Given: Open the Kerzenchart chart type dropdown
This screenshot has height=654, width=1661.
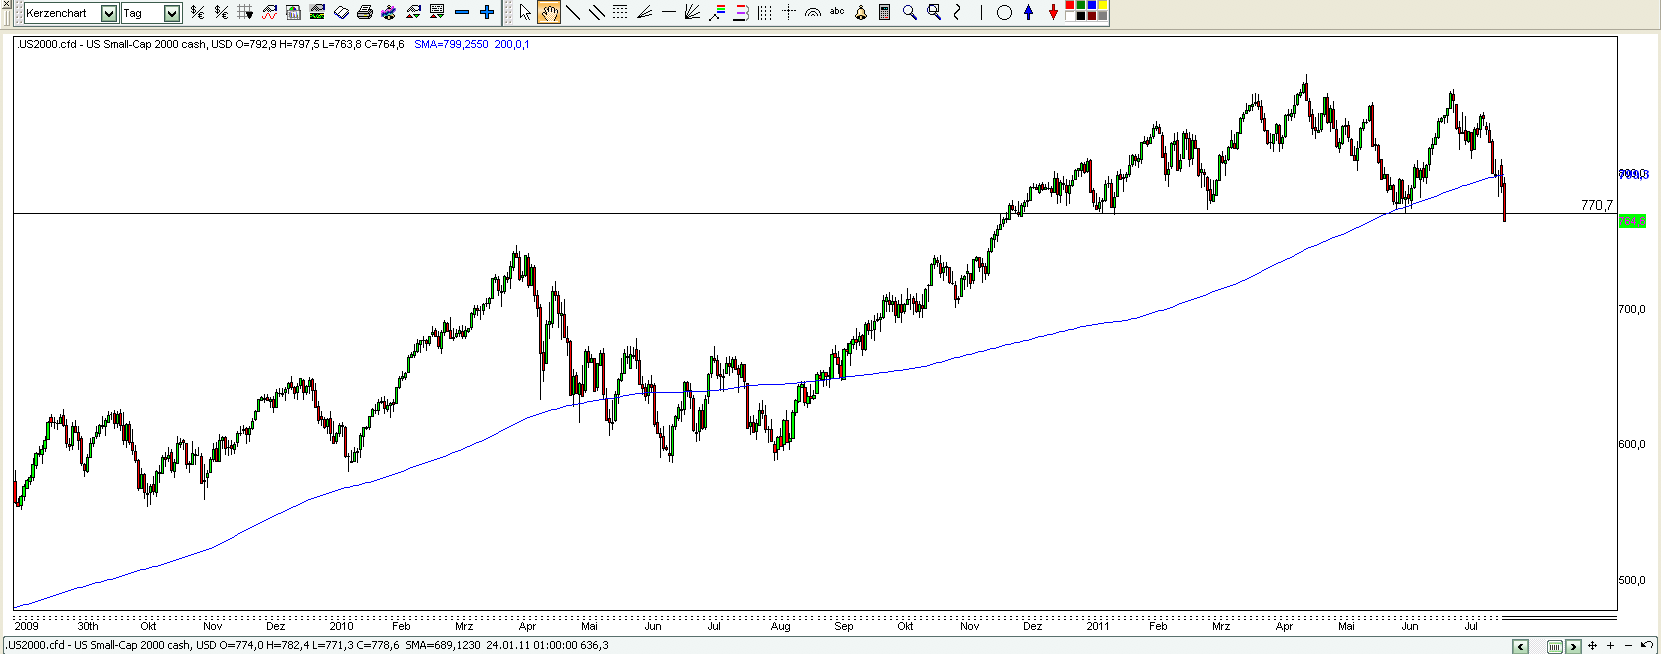Looking at the screenshot, I should (109, 13).
